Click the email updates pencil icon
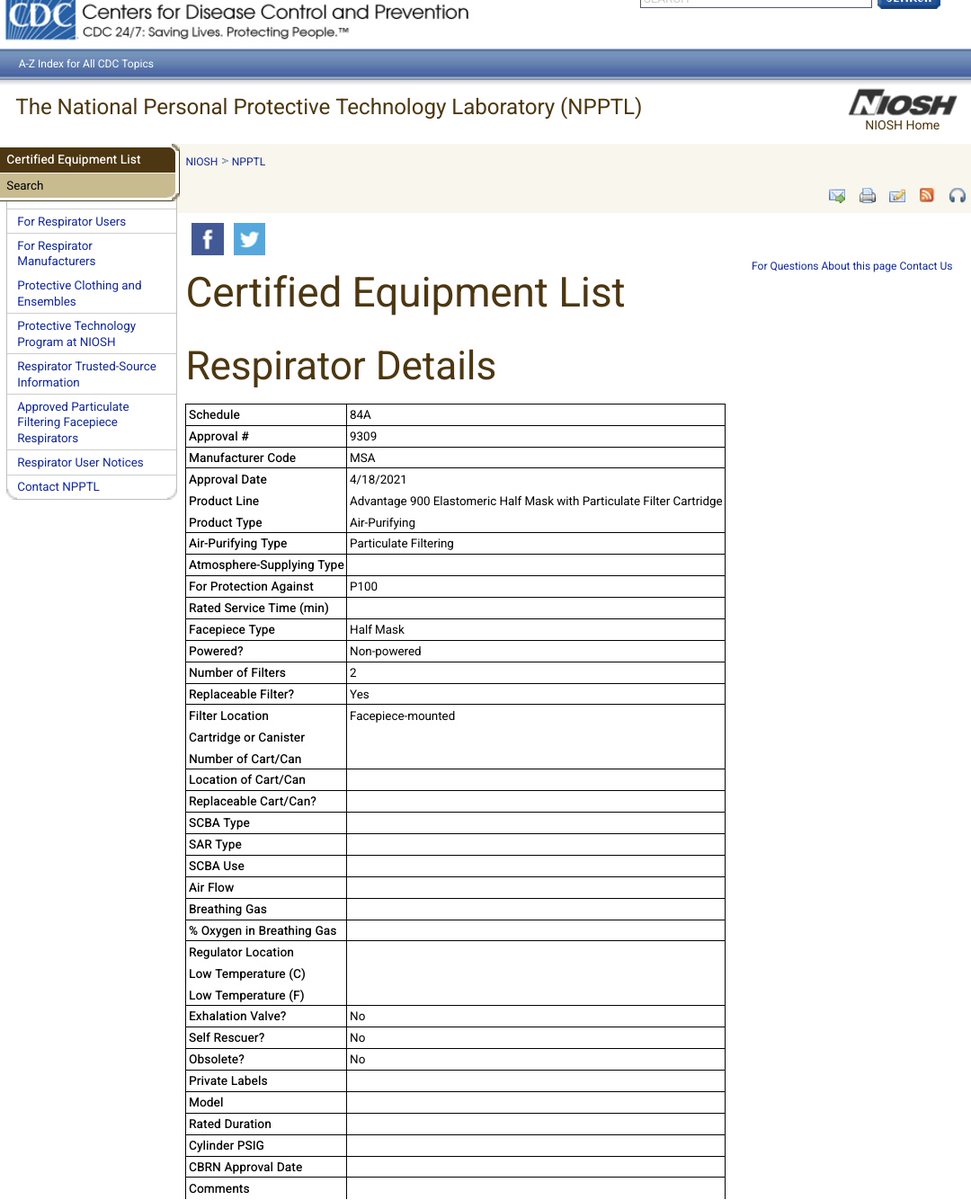Screen dimensions: 971x1200 click(x=897, y=196)
